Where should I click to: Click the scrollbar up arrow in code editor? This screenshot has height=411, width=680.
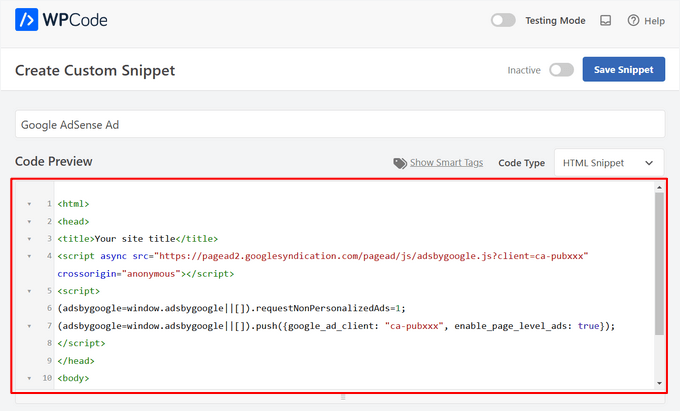point(659,187)
